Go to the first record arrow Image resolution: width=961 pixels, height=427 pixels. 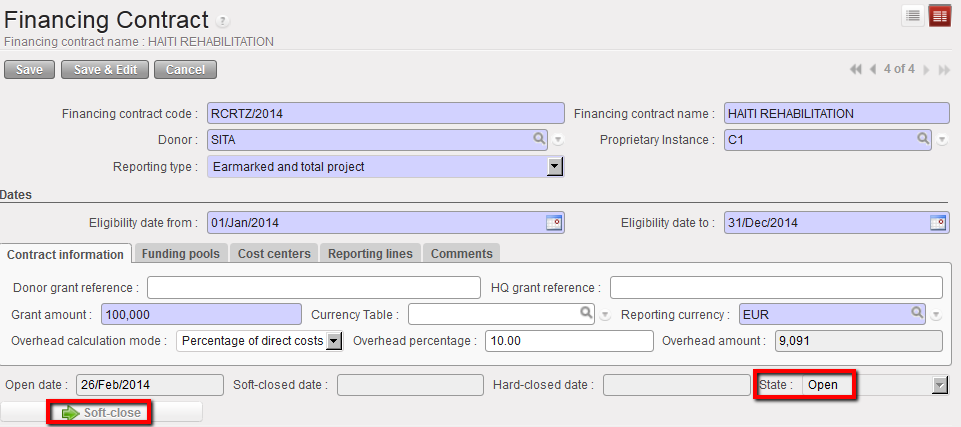[x=856, y=69]
